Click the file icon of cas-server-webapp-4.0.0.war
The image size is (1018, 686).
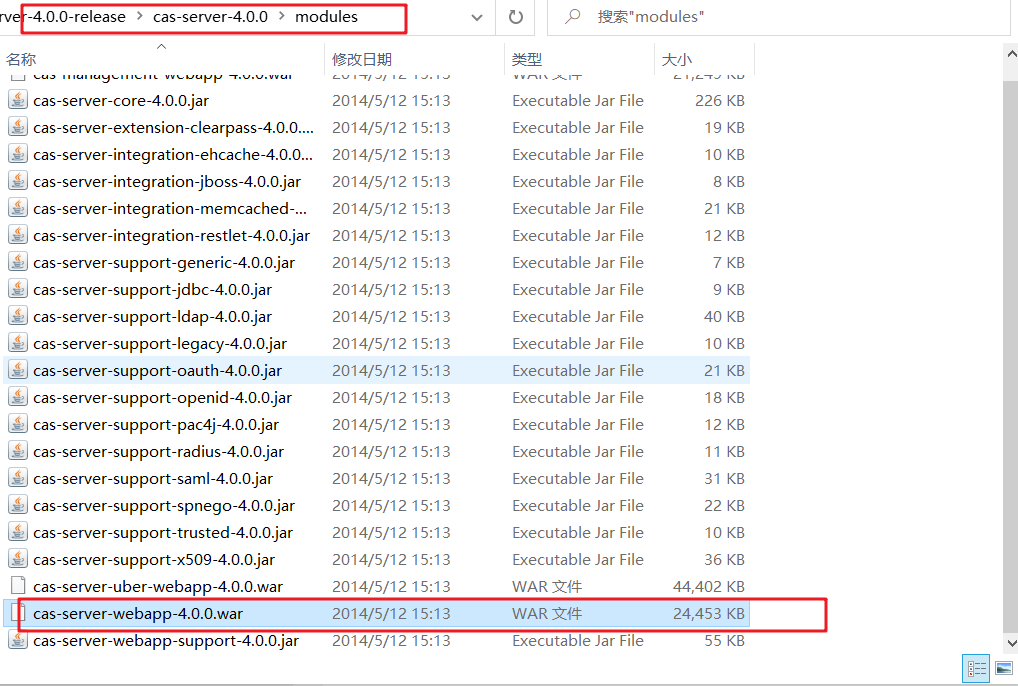click(x=19, y=613)
